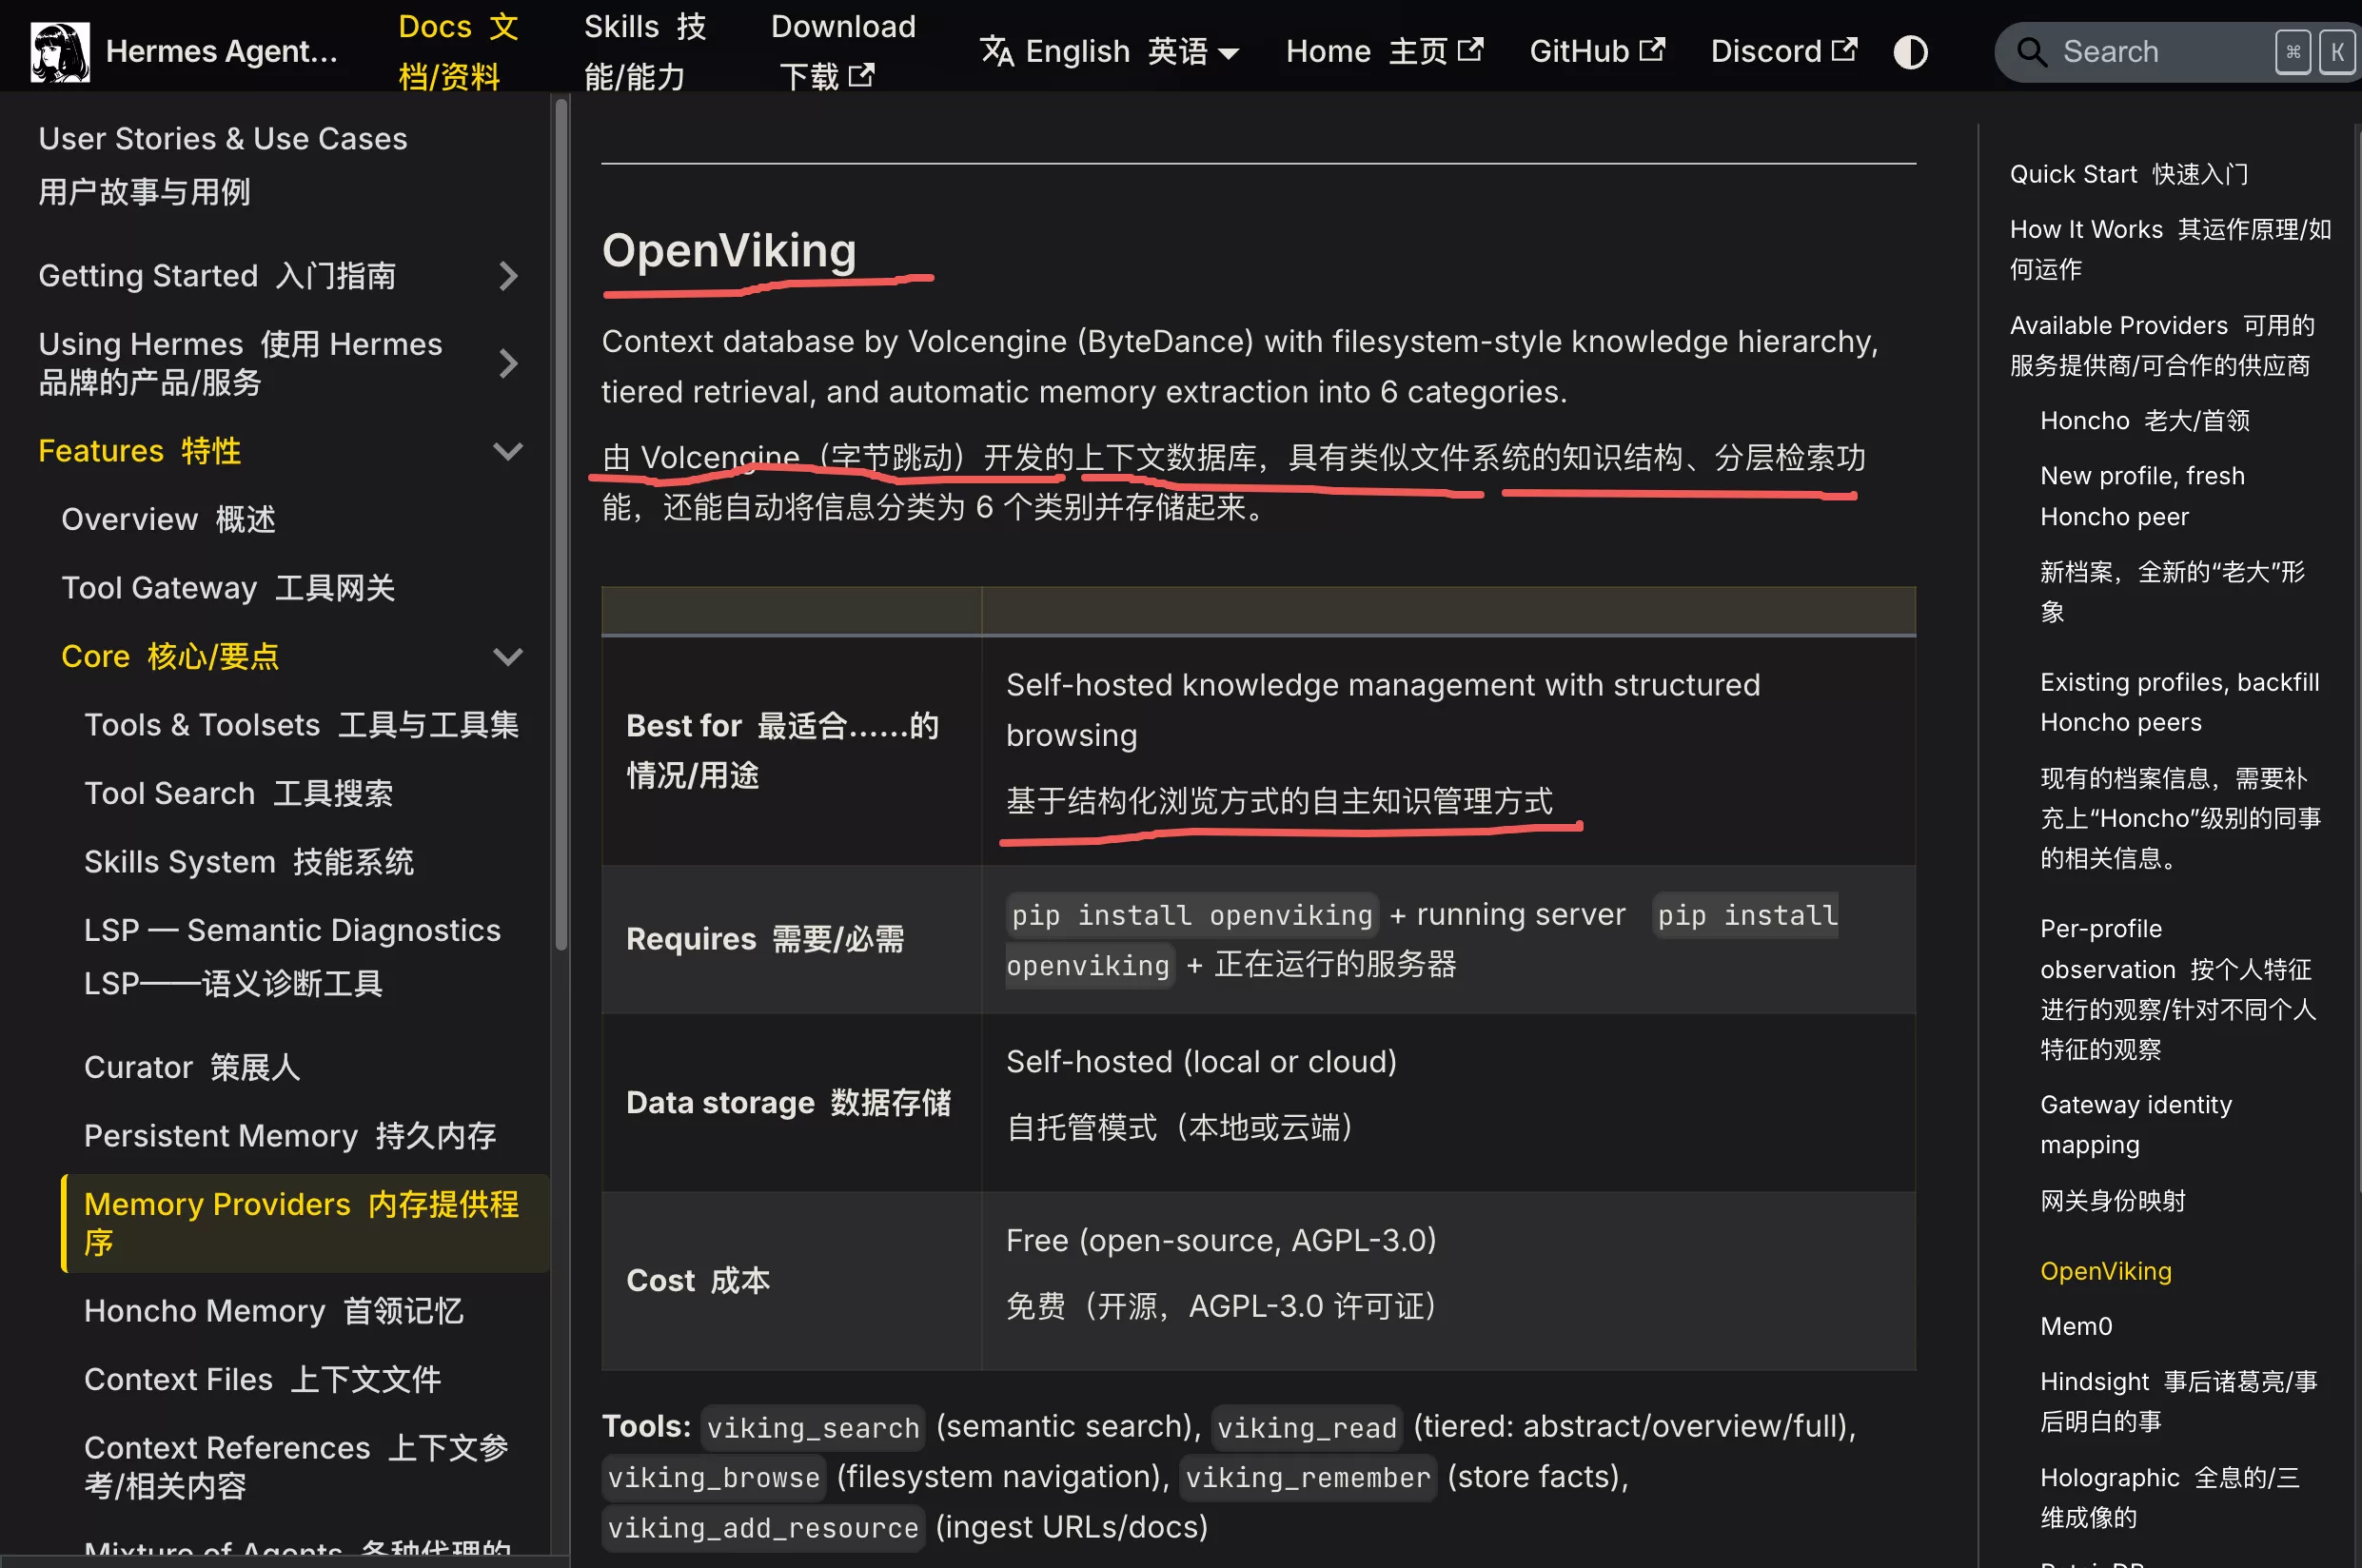2362x1568 pixels.
Task: Collapse the Features section chevron
Action: click(508, 451)
